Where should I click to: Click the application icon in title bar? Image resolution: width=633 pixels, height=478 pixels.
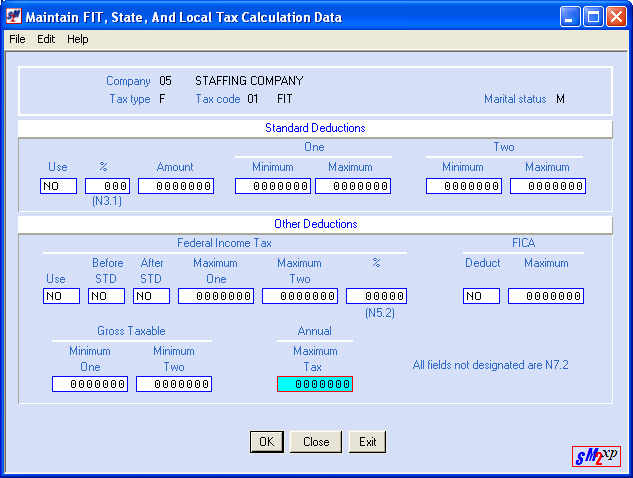tap(13, 17)
